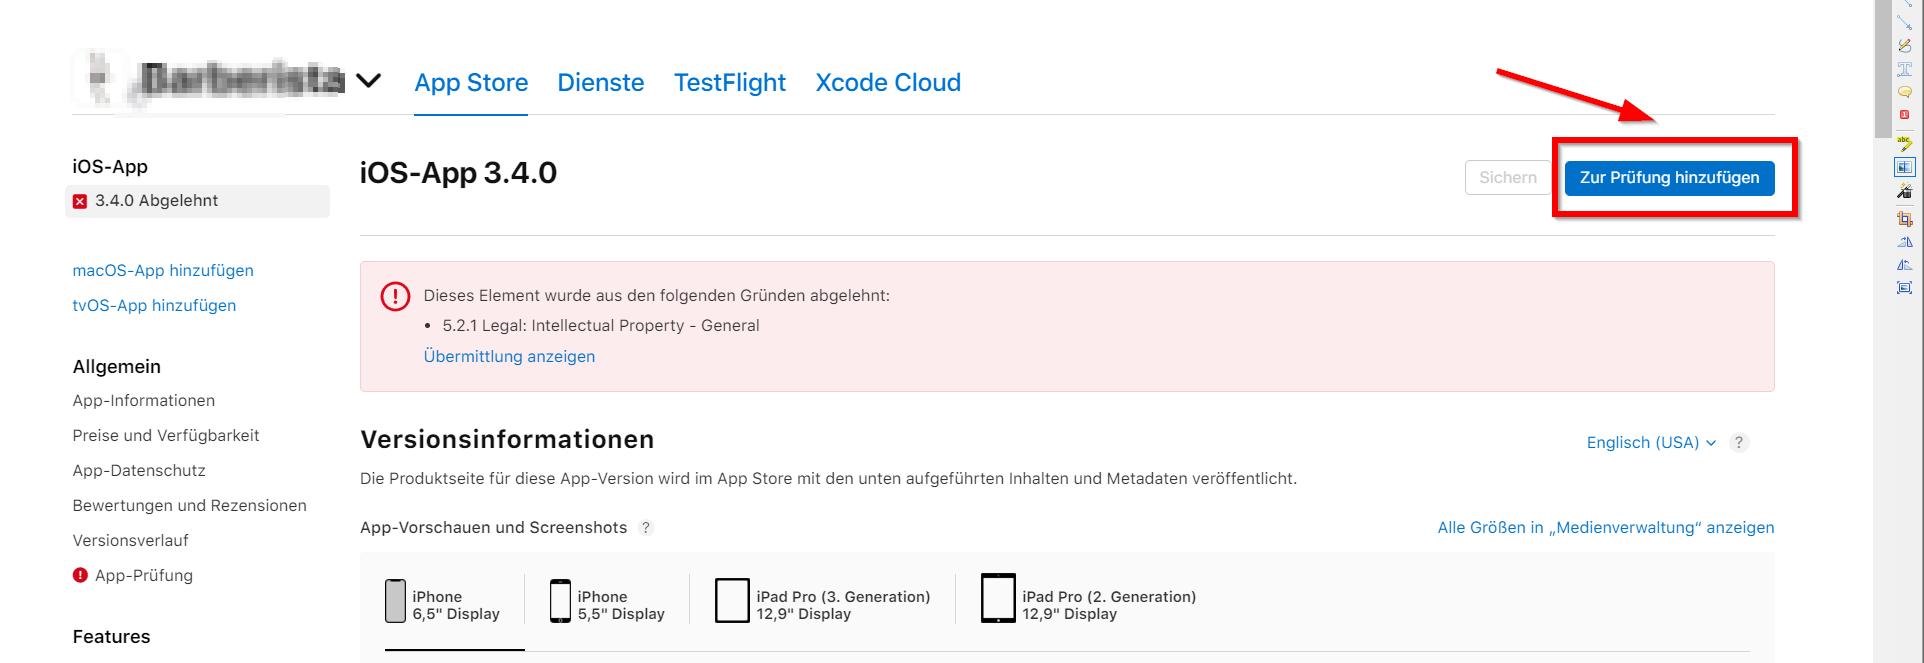Click the red X icon beside 3.4.0 Abgelehnt

pyautogui.click(x=80, y=201)
